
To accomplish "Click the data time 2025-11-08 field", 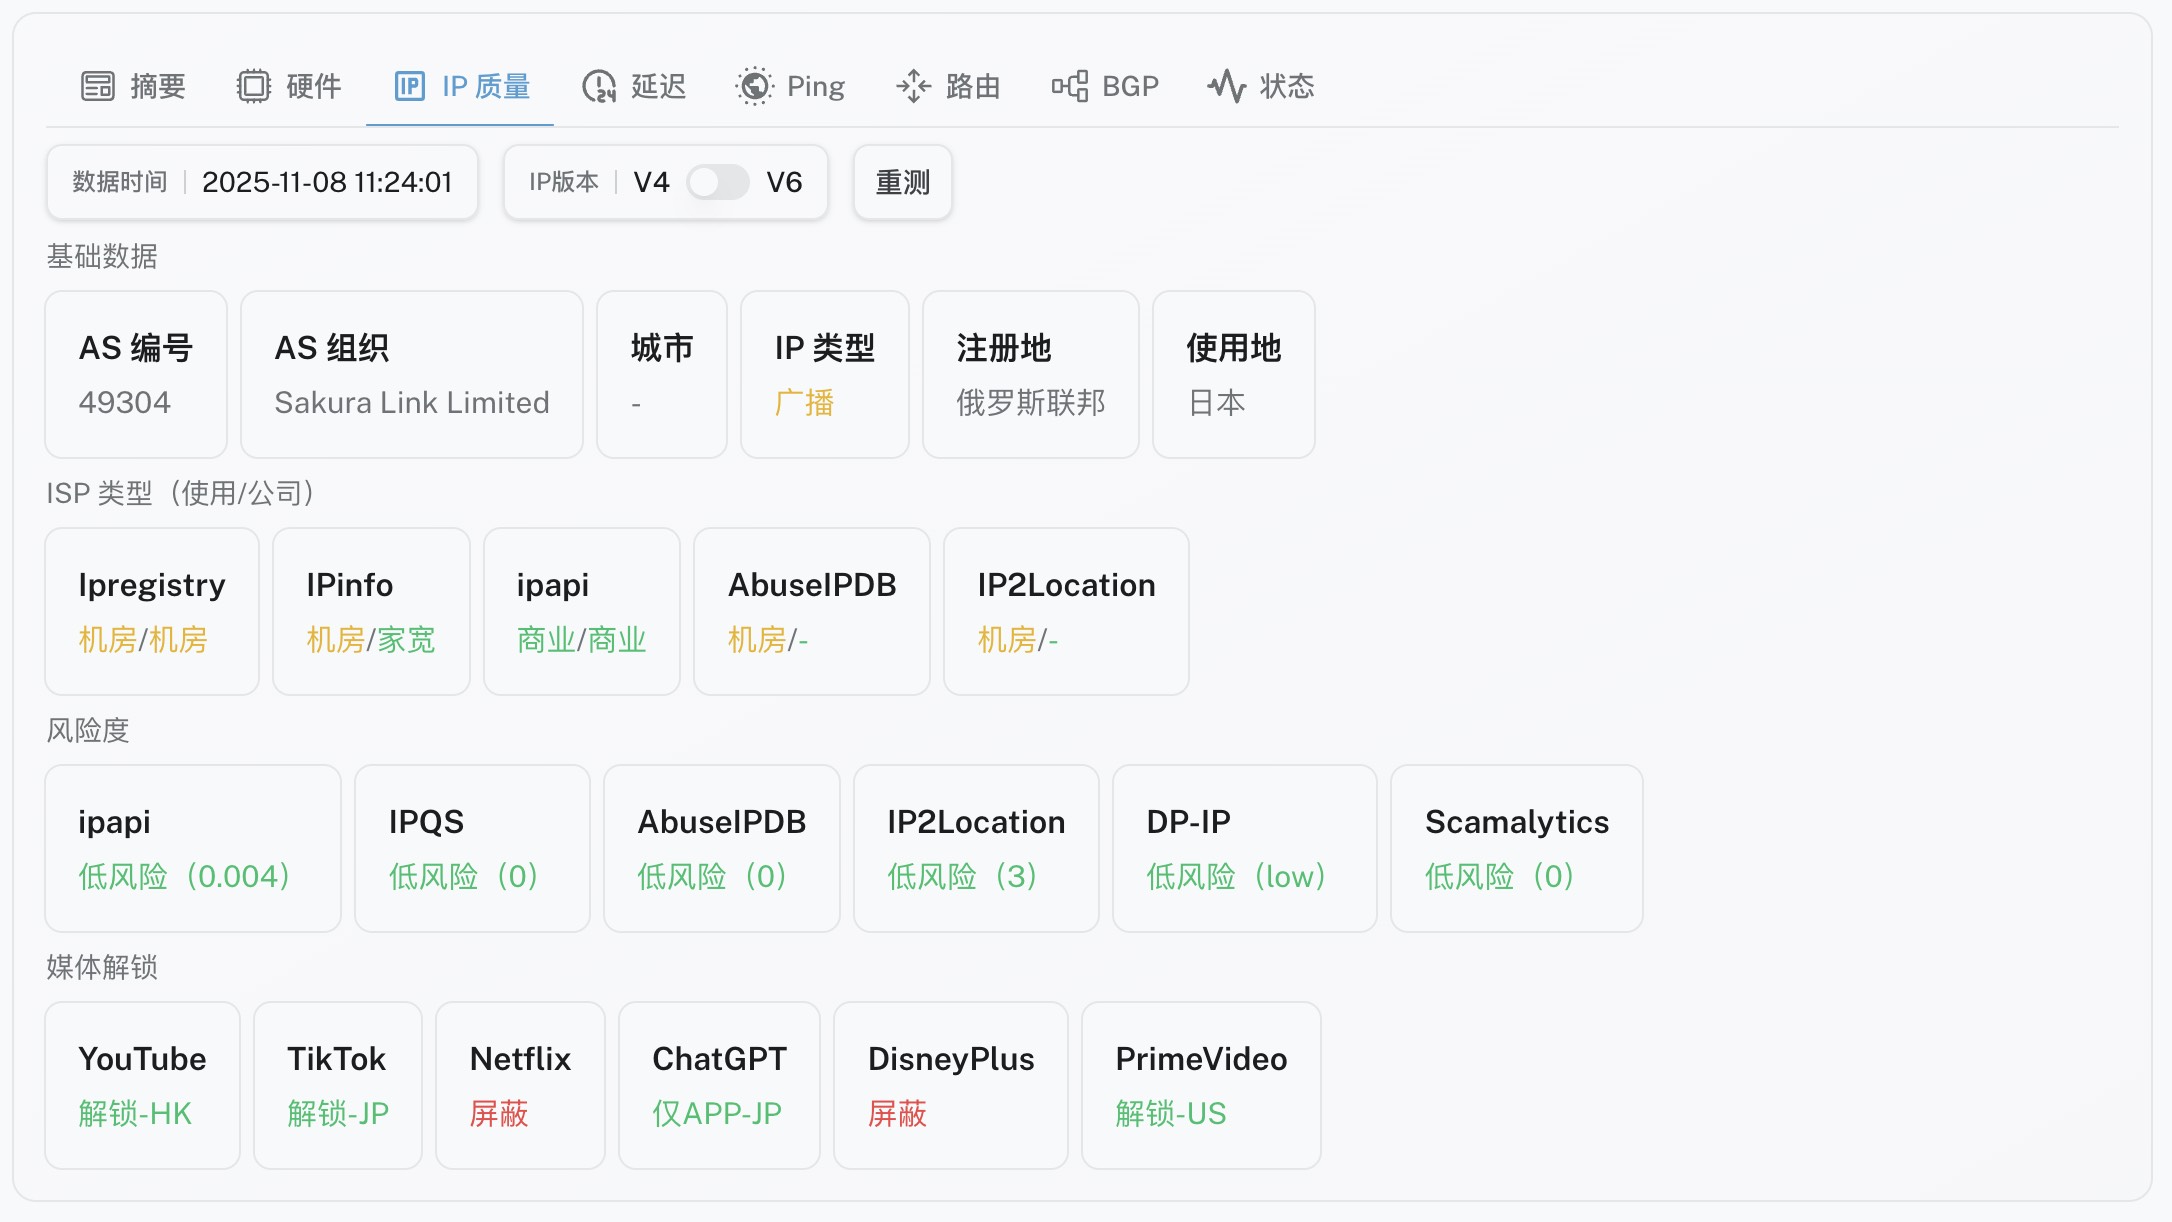I will click(x=326, y=182).
